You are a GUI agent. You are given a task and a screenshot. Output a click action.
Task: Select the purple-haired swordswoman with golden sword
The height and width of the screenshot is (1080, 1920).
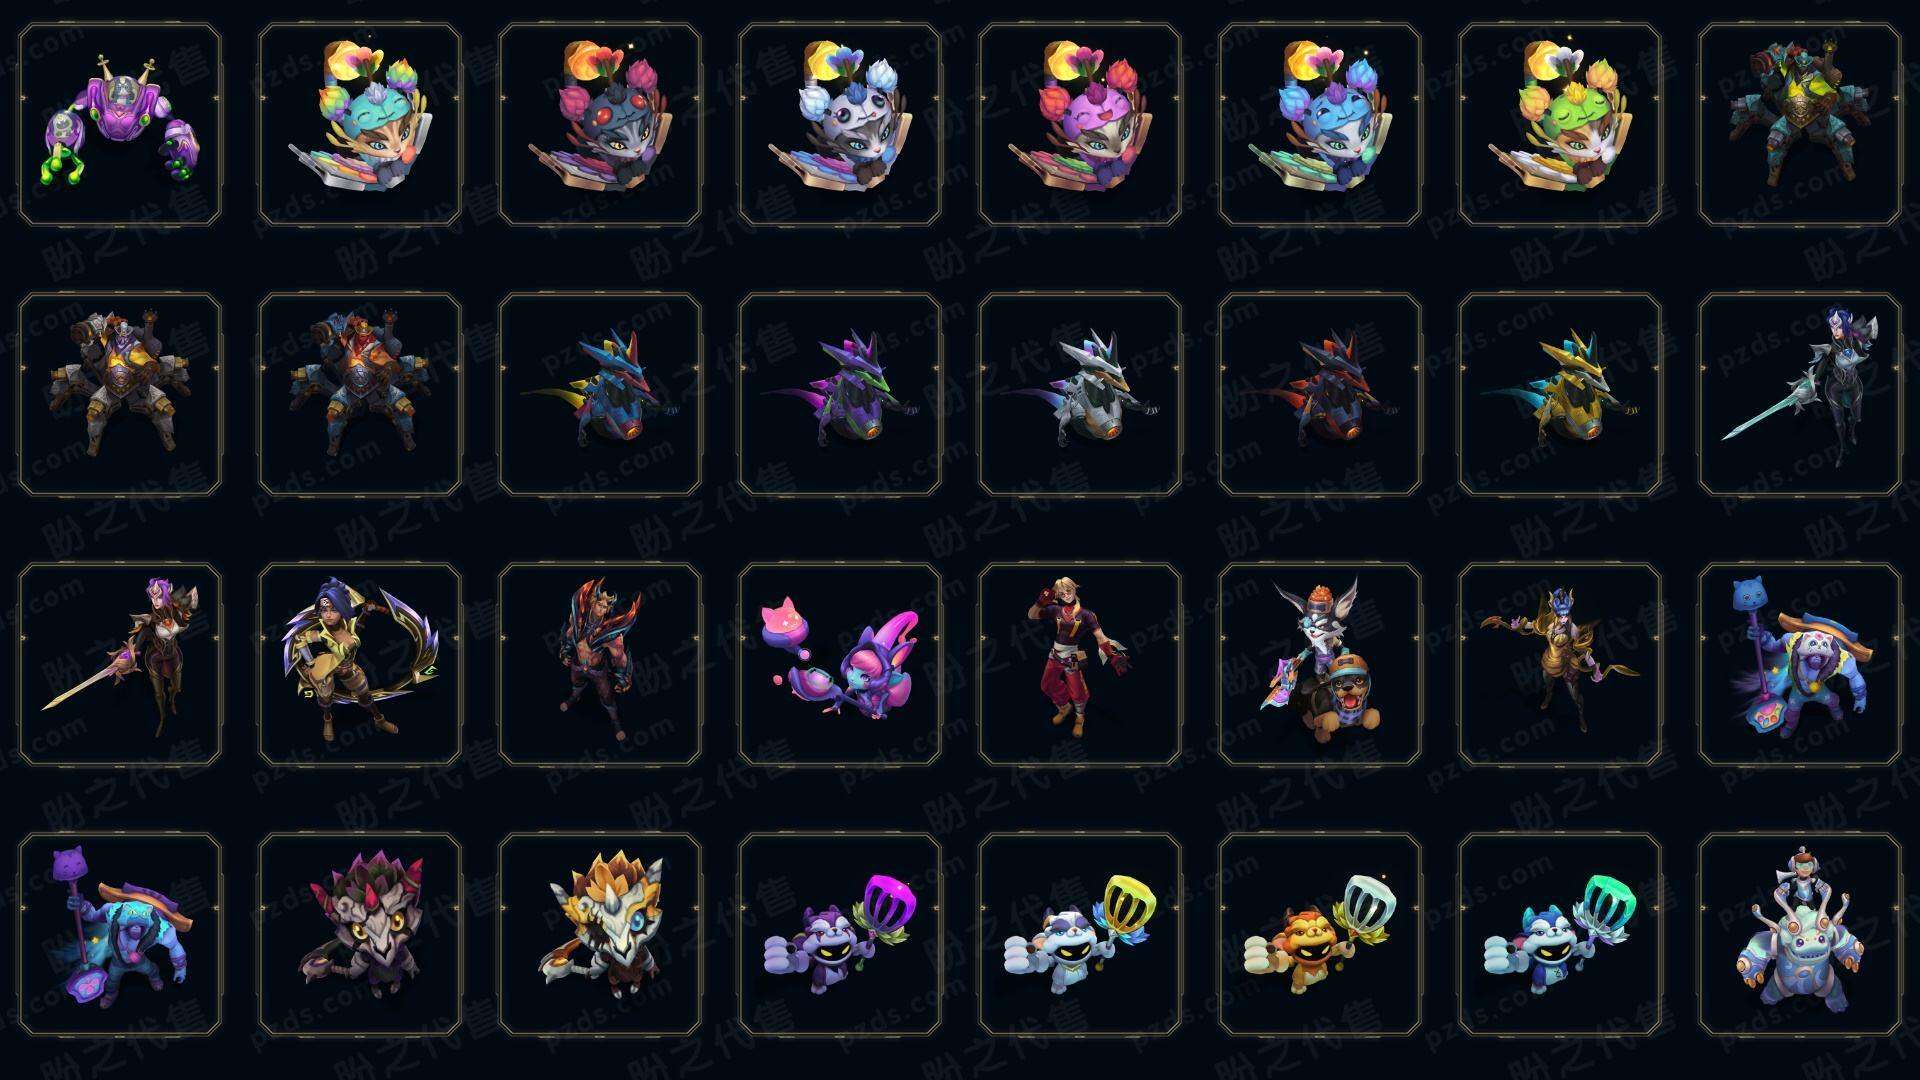tap(120, 664)
